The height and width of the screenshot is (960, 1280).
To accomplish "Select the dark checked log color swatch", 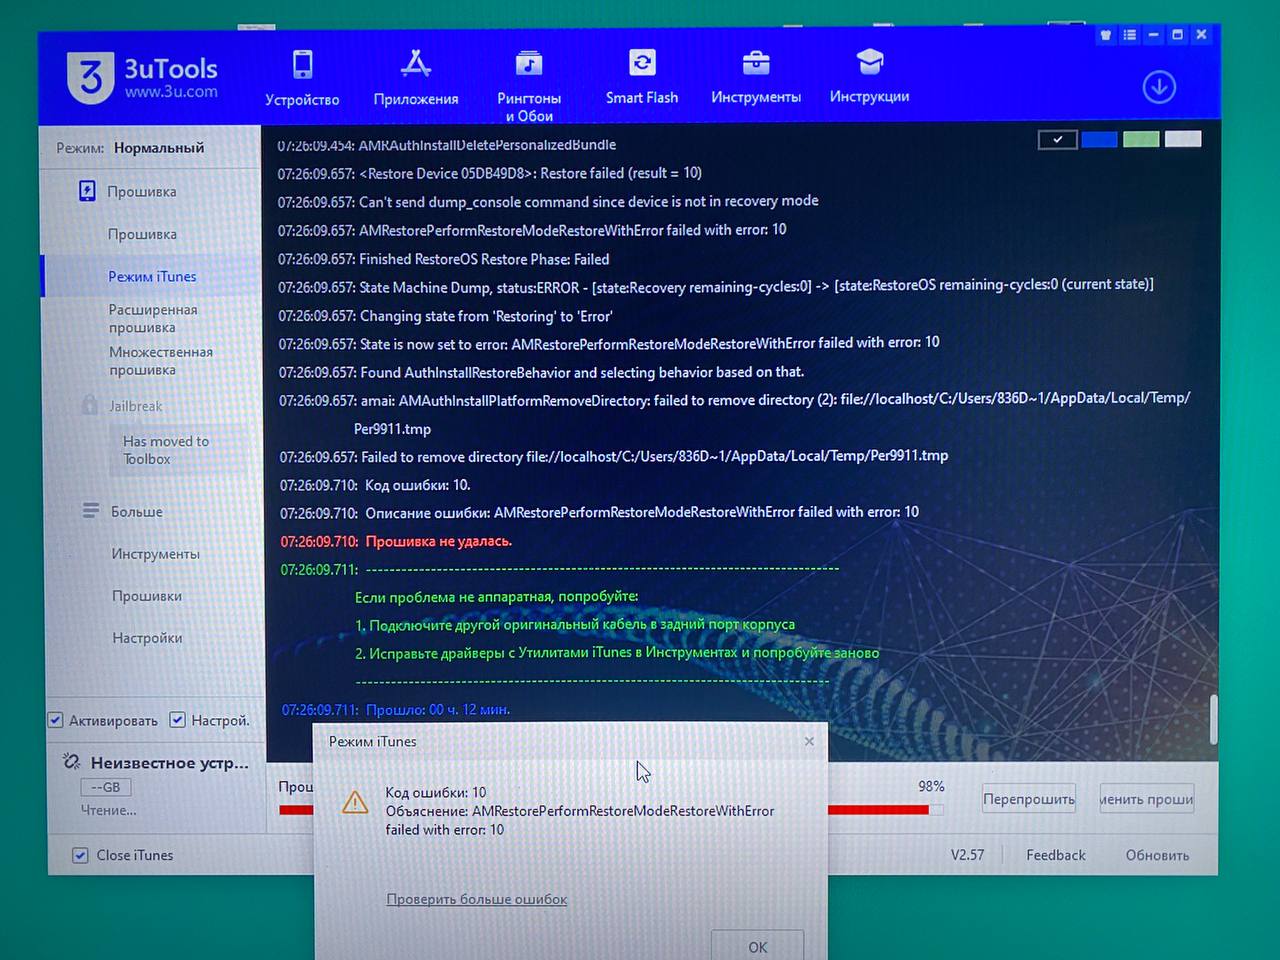I will [x=1057, y=139].
